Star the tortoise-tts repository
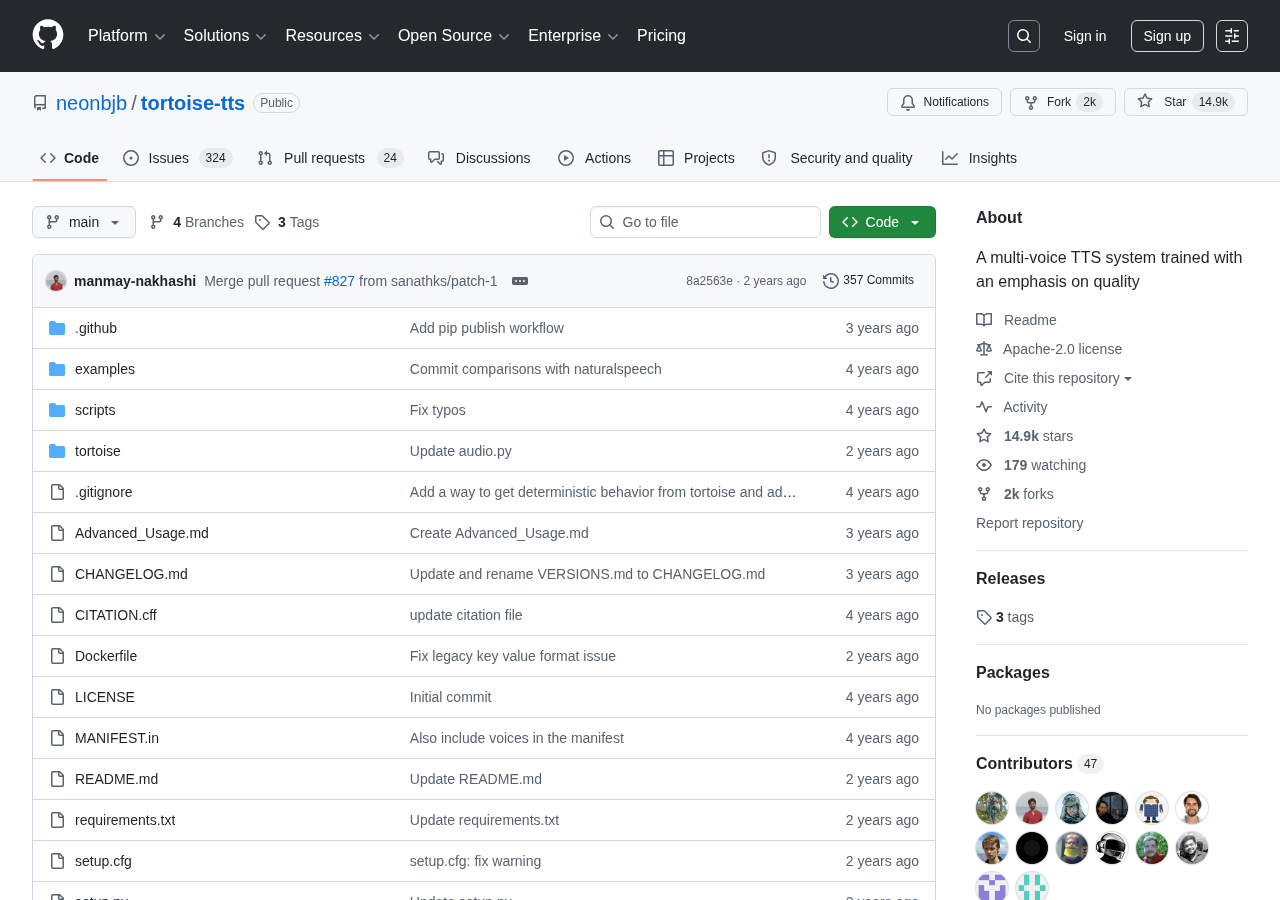This screenshot has width=1280, height=900. point(1185,102)
